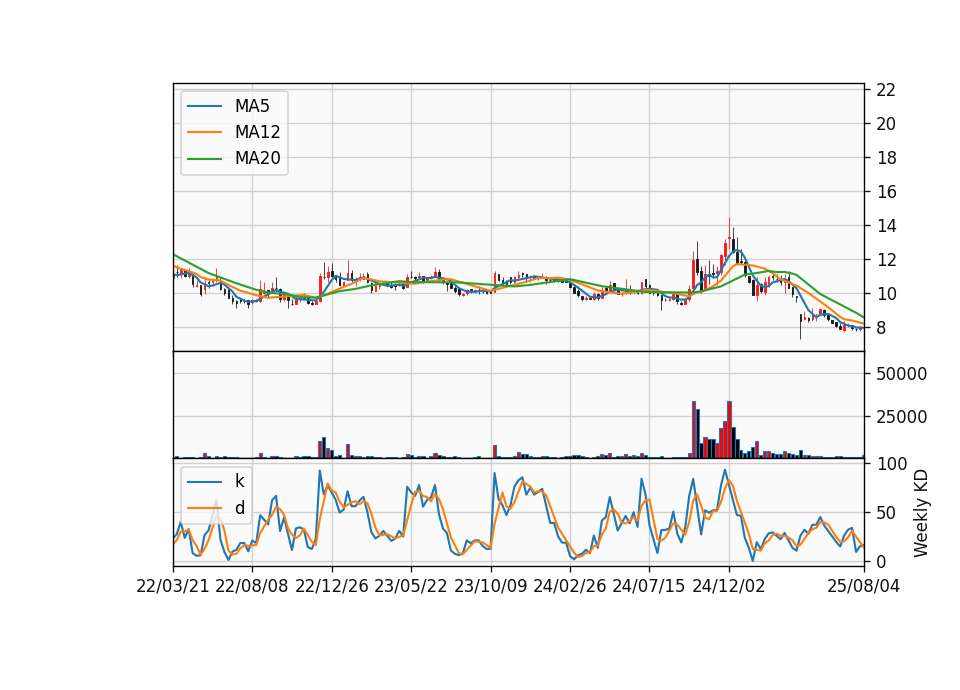Screen dimensions: 960x690
Task: Click the MA20 legend label
Action: (257, 158)
